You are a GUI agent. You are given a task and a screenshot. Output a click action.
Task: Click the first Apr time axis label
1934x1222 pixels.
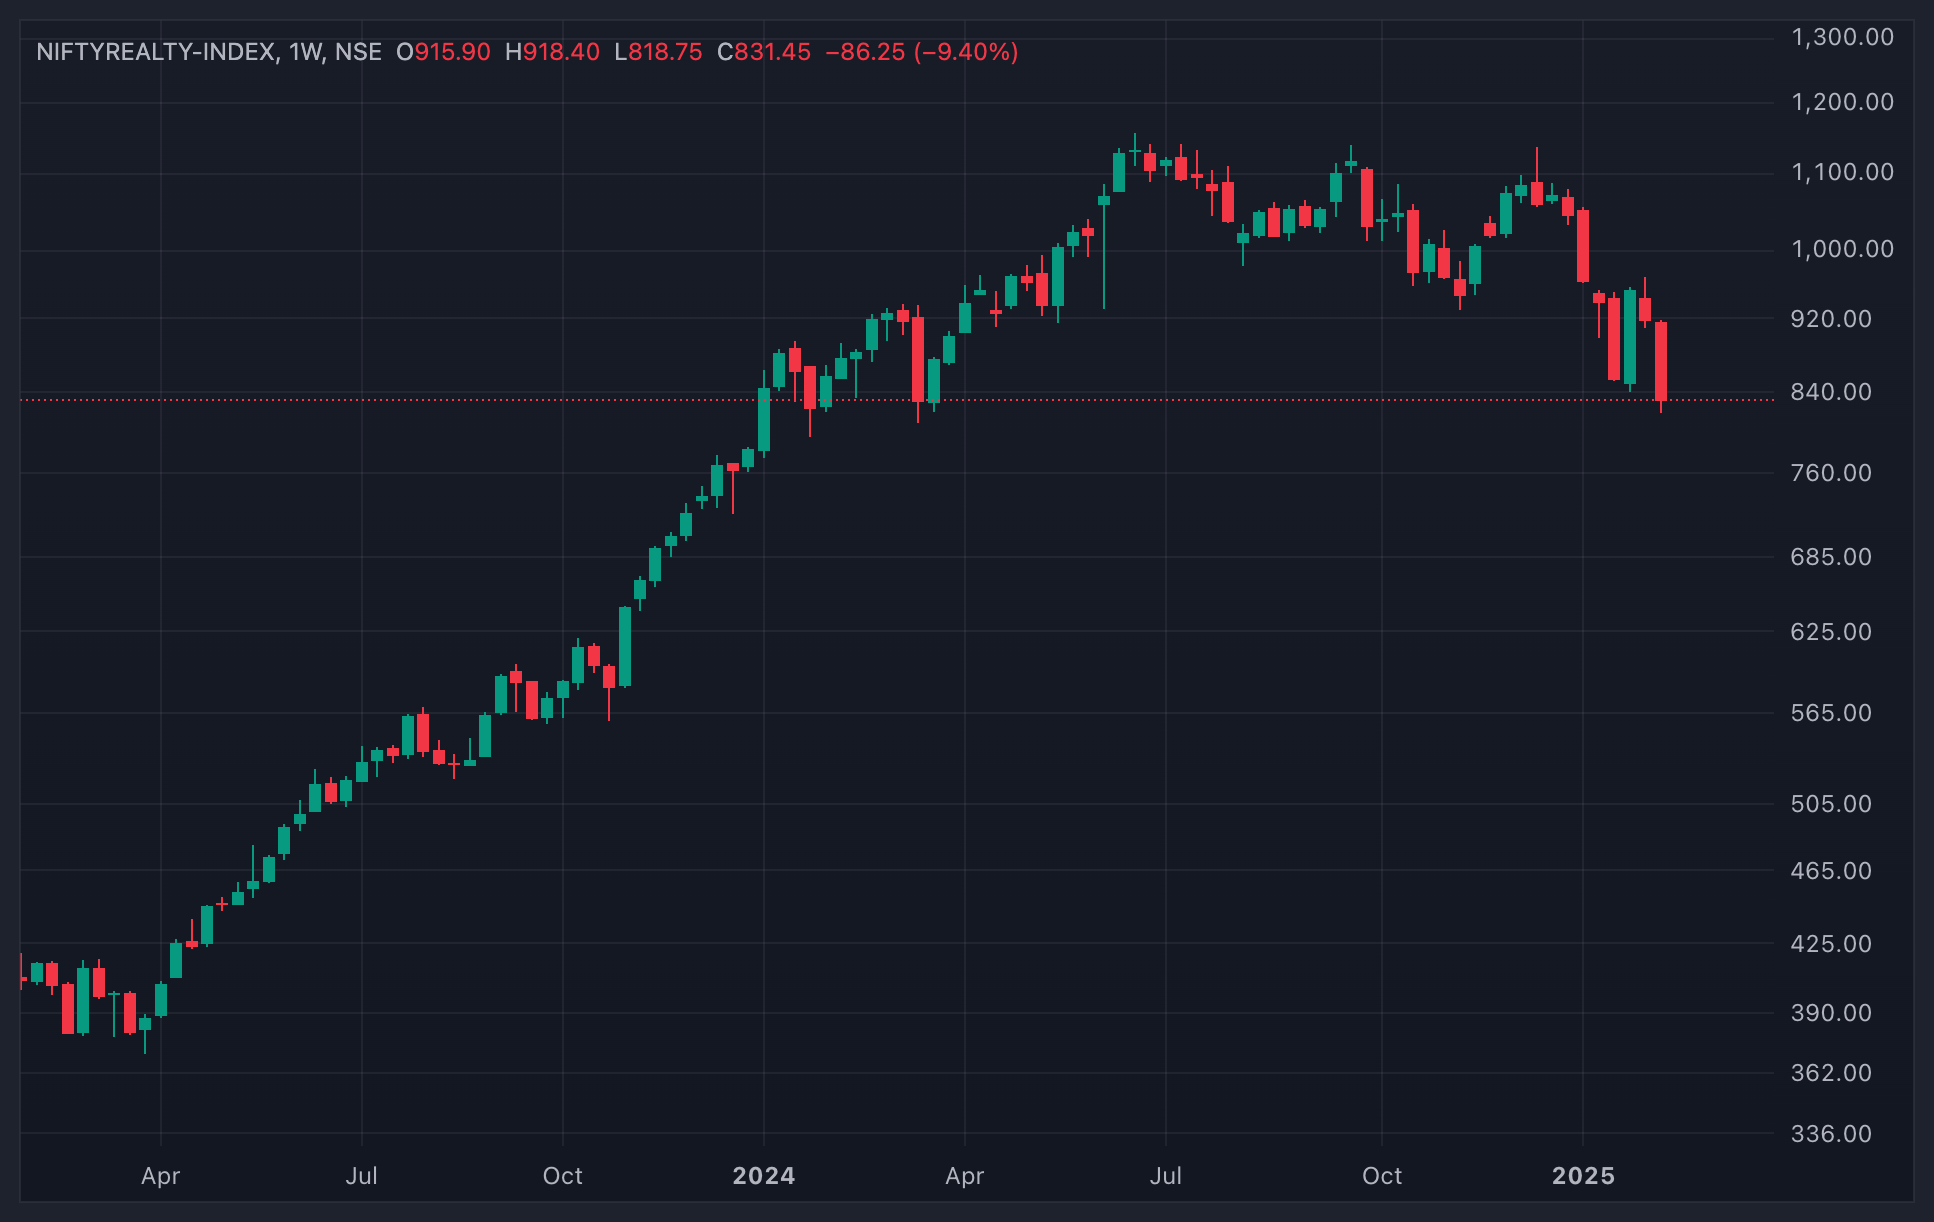161,1176
